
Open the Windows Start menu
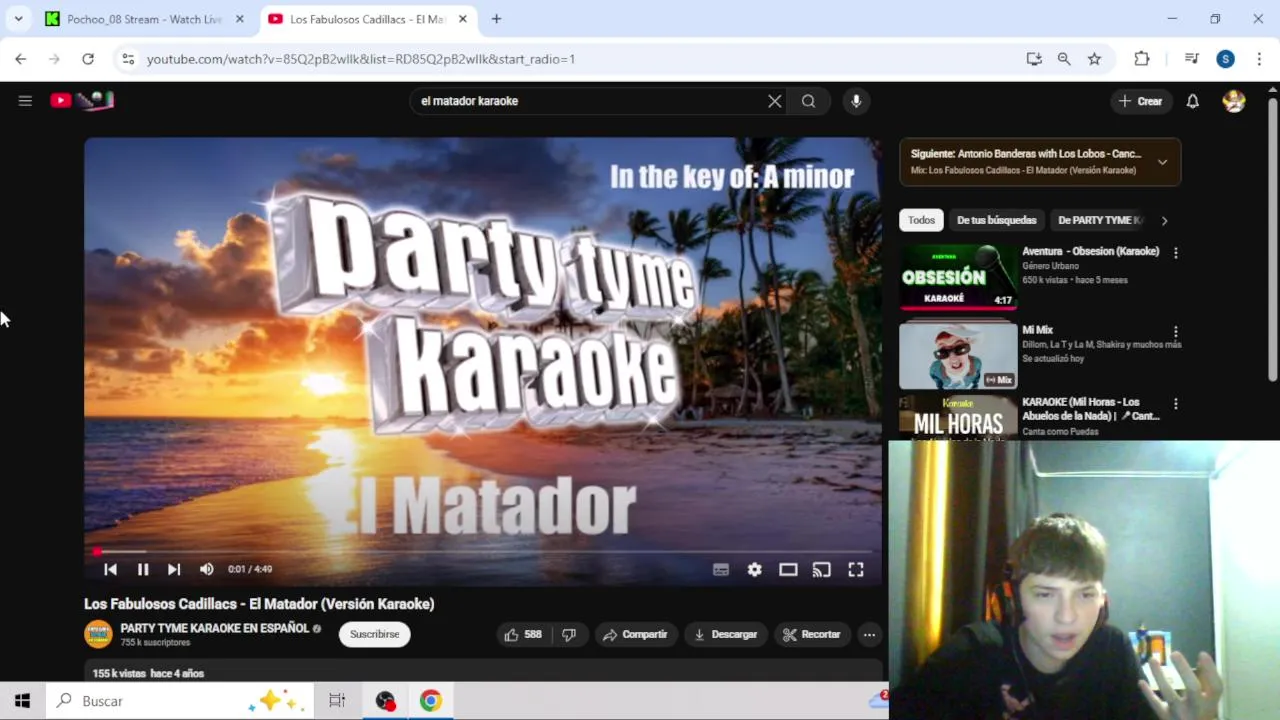22,701
